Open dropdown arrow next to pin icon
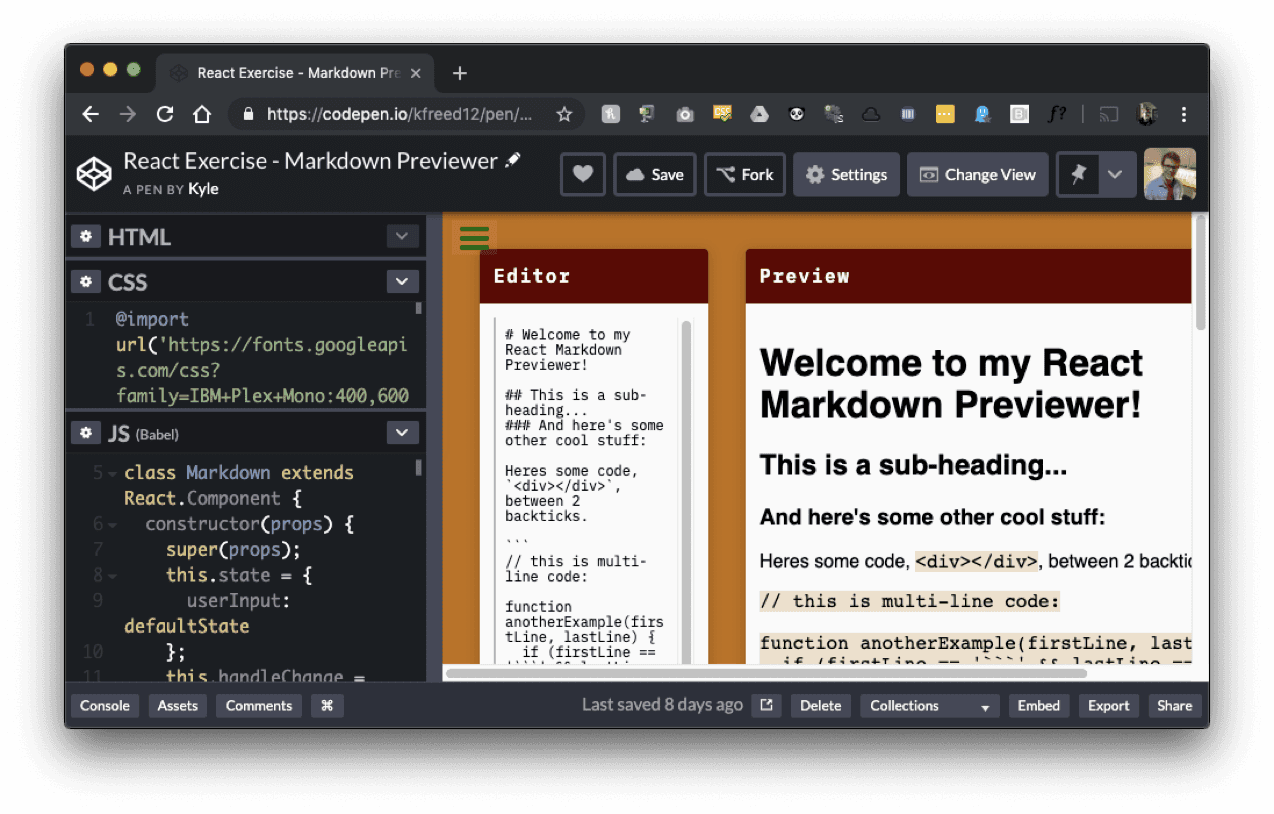1274x814 pixels. click(x=1116, y=174)
